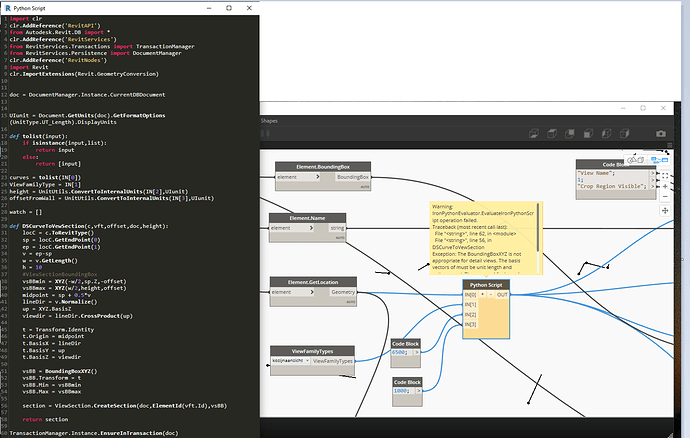Select ViewFamilyTypes node title
This screenshot has height=438, width=690.
click(312, 351)
